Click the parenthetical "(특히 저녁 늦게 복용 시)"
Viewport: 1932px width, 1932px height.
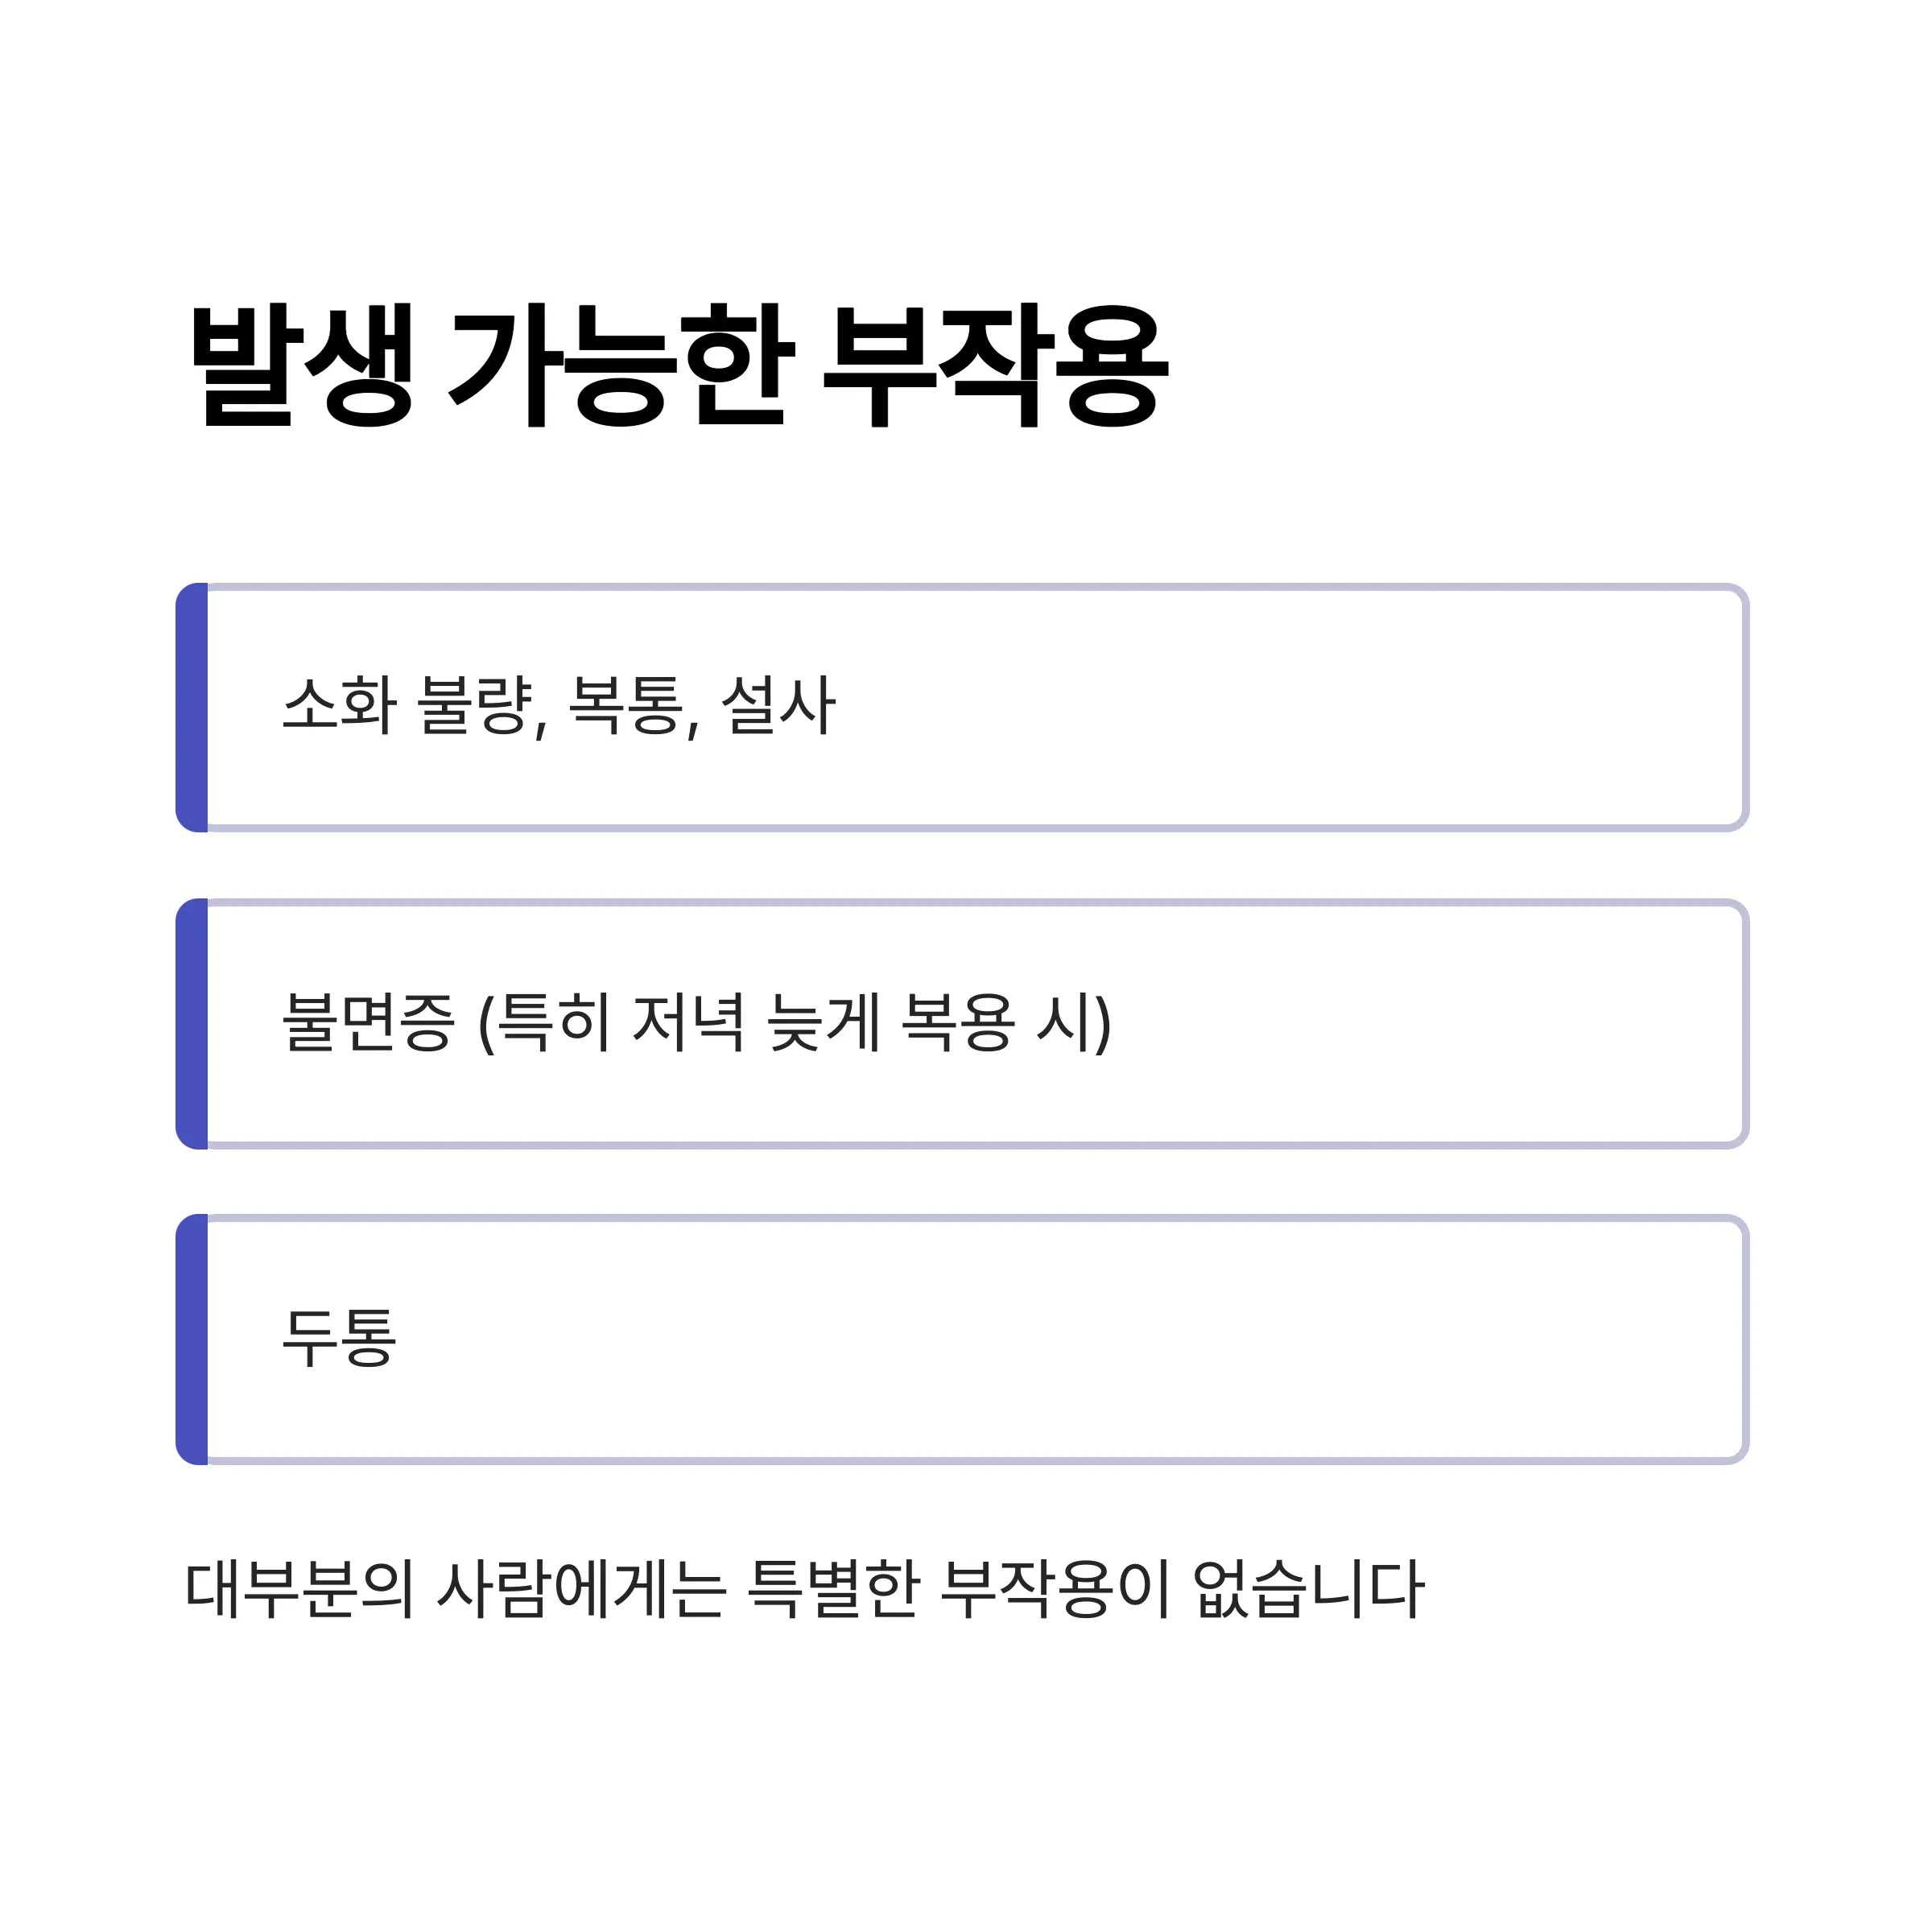click(x=795, y=1021)
